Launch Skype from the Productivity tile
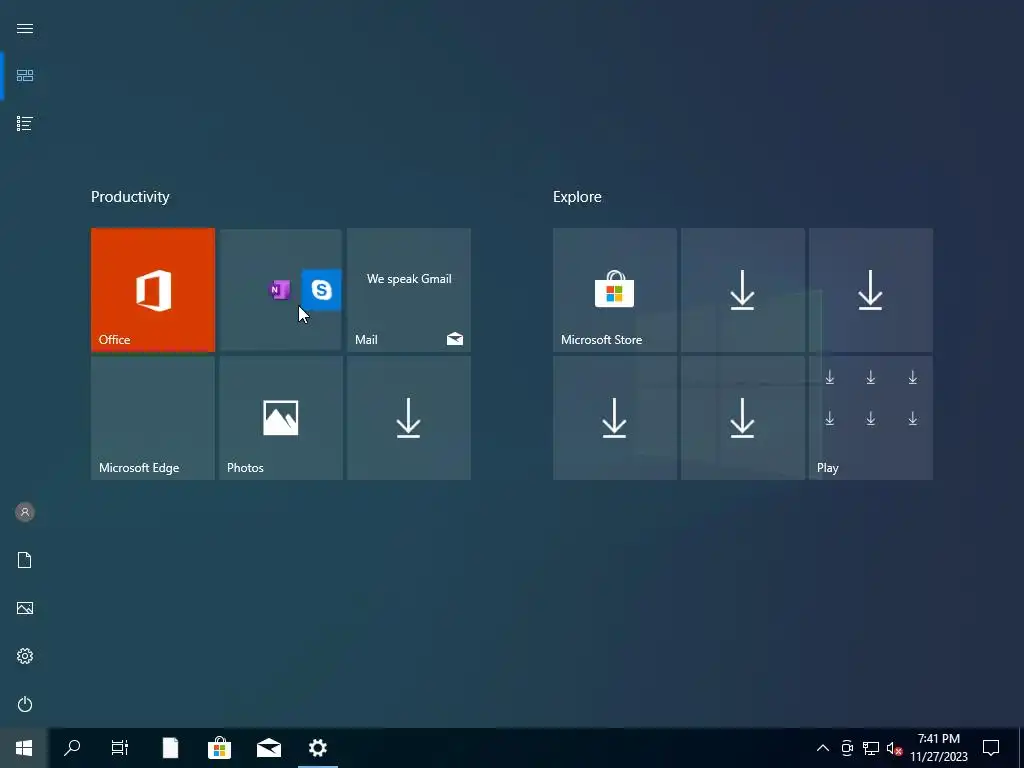 point(321,289)
